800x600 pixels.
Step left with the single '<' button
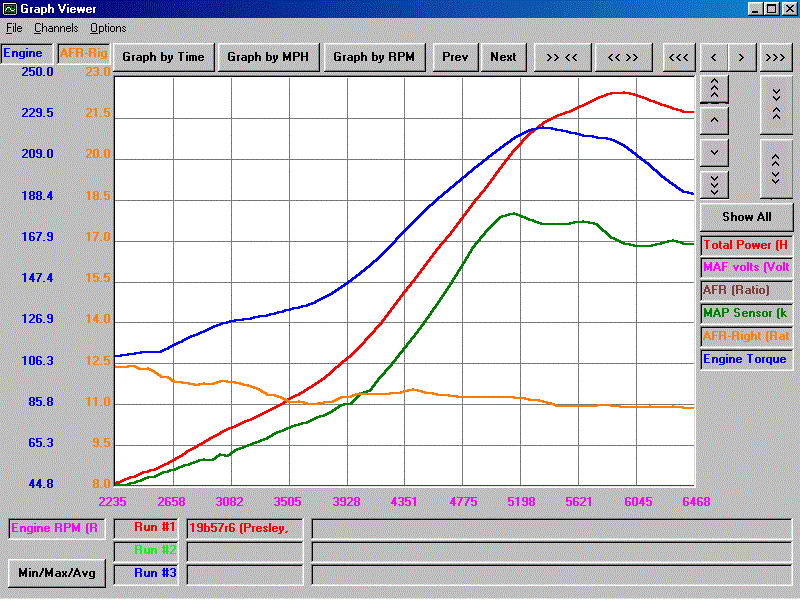pyautogui.click(x=714, y=57)
